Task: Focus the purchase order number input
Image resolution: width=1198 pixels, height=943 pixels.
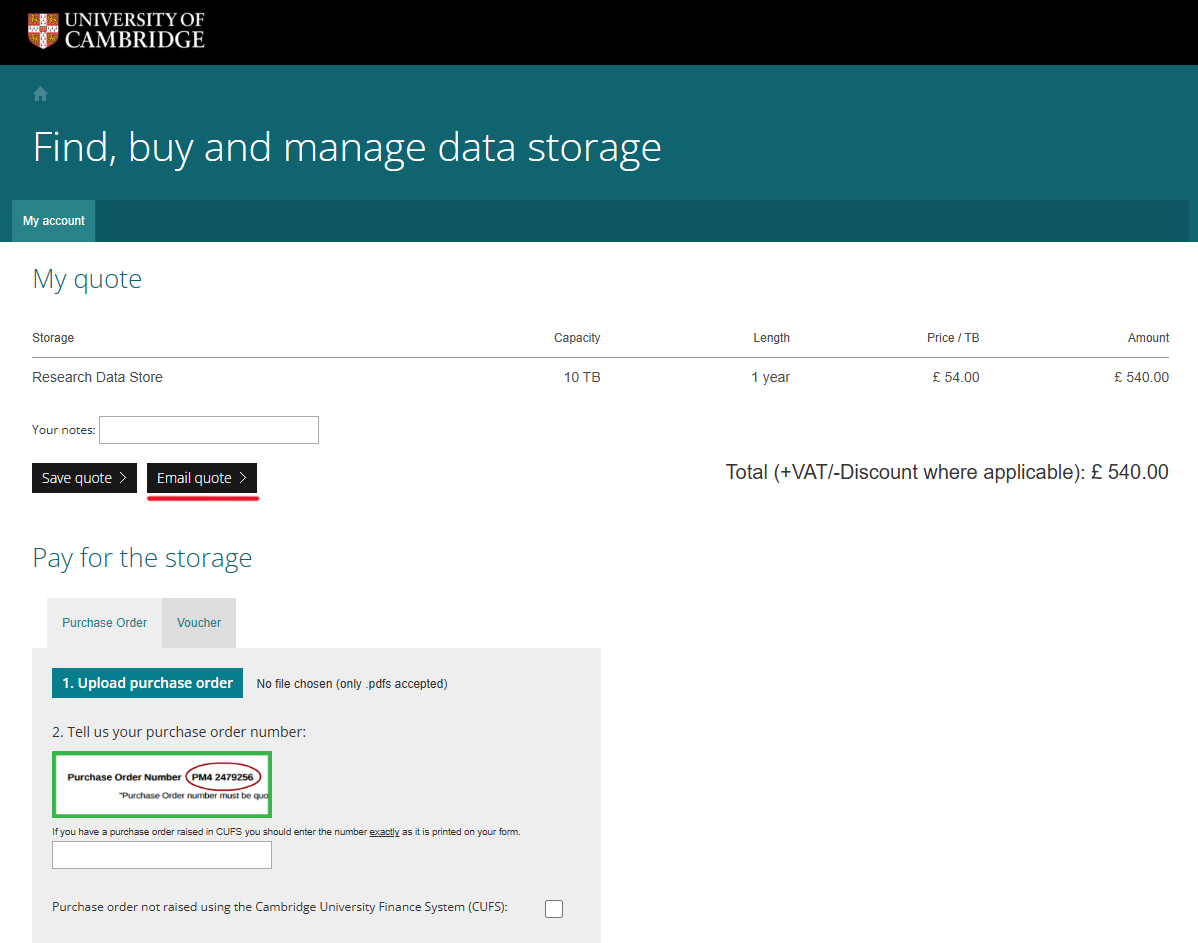Action: tap(162, 855)
